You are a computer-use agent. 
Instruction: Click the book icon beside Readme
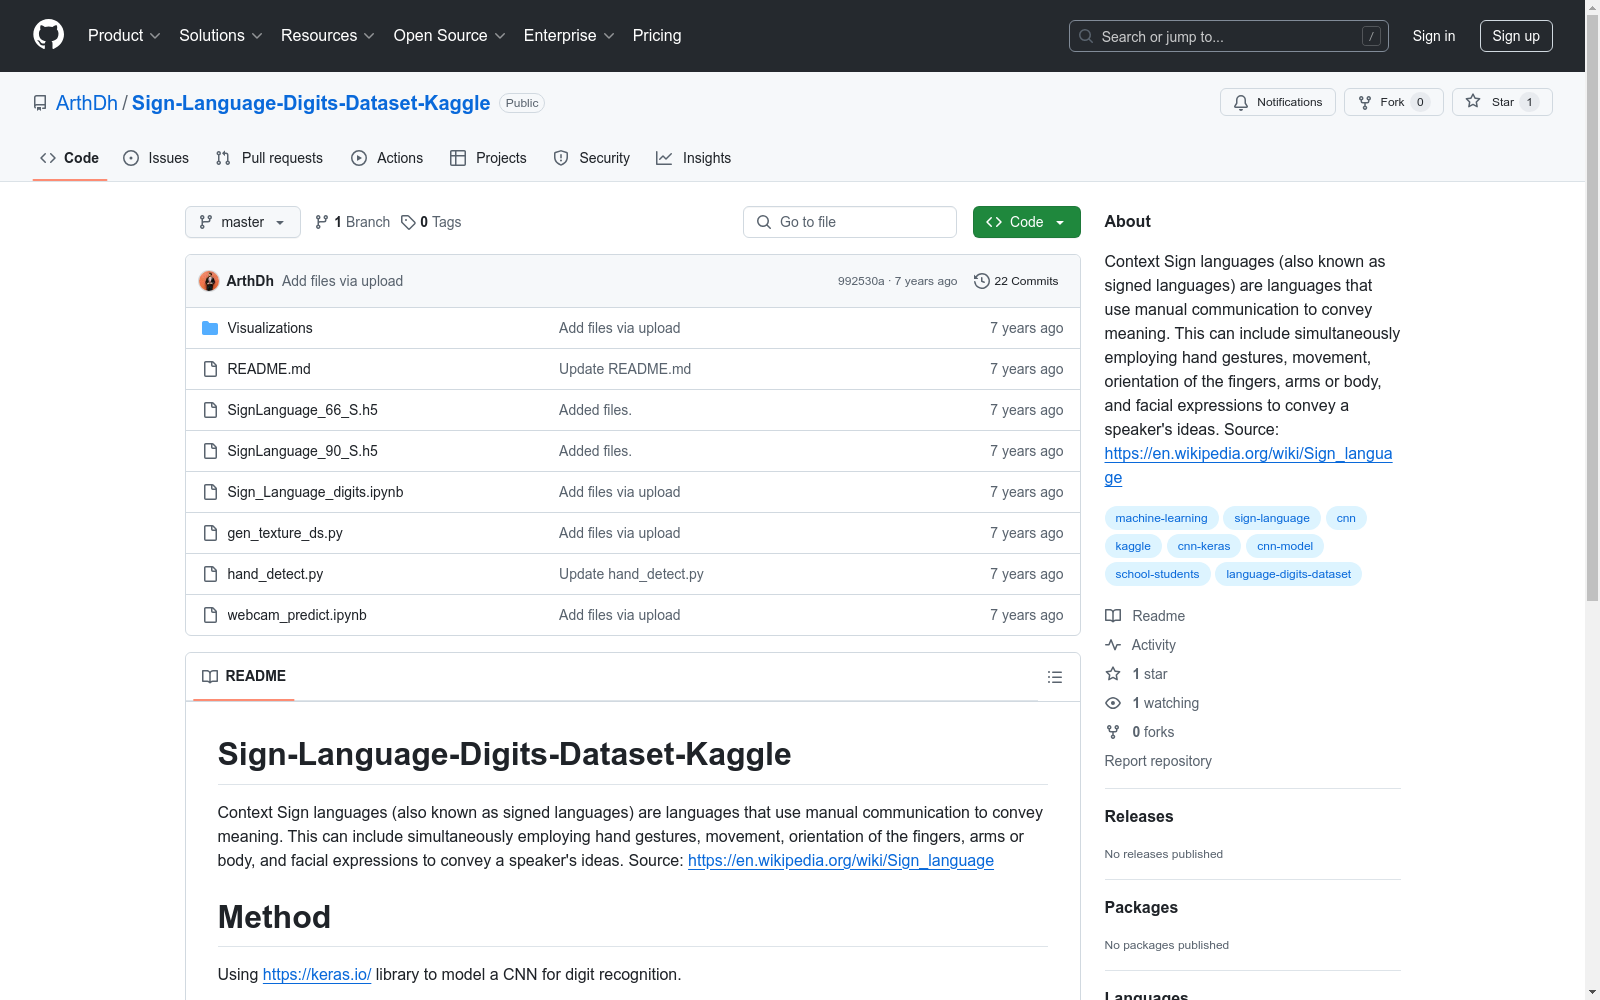[x=1113, y=616]
